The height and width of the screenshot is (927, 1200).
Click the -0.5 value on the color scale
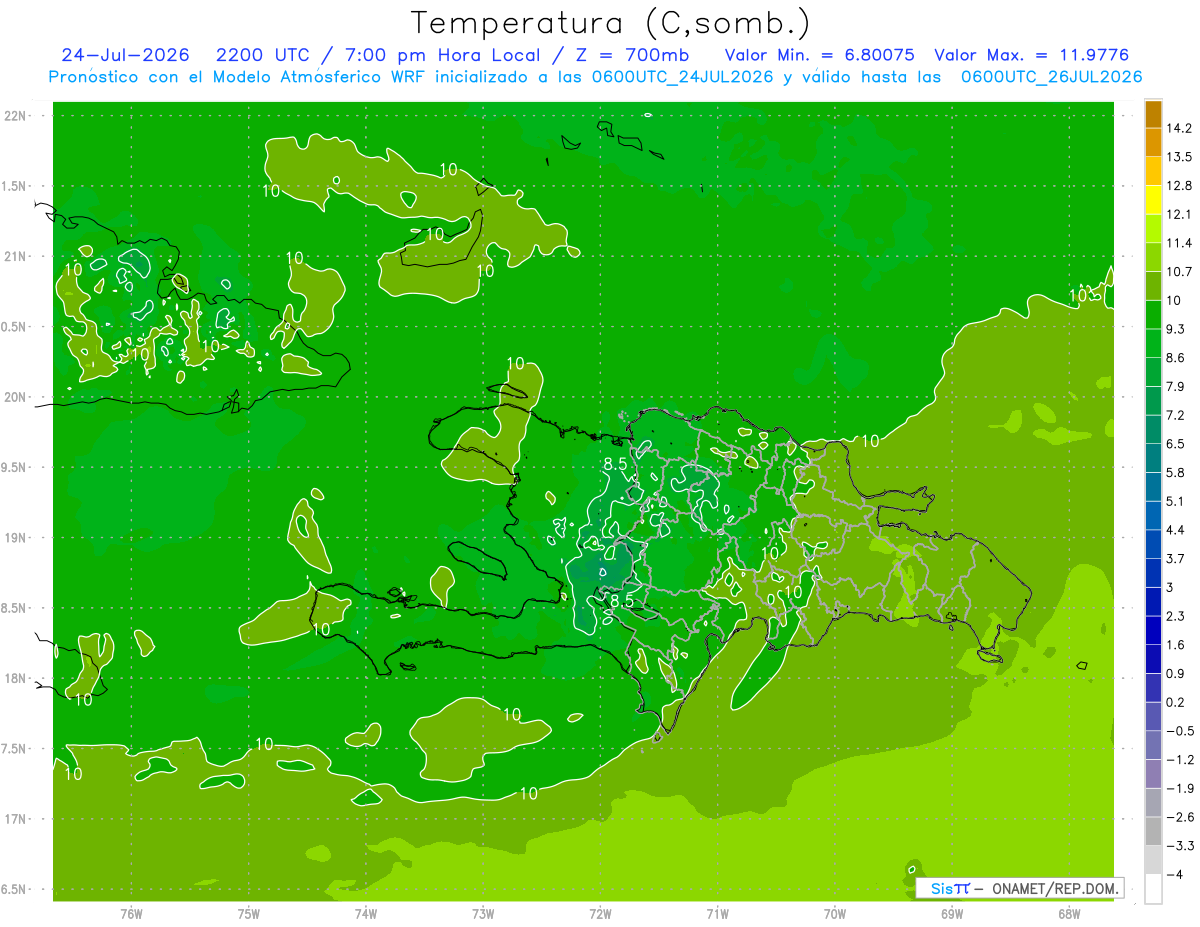[1180, 731]
